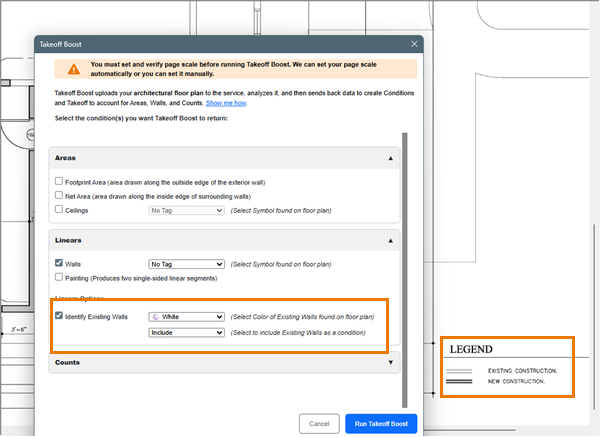Click the Areas section header
The image size is (600, 437).
[x=224, y=158]
